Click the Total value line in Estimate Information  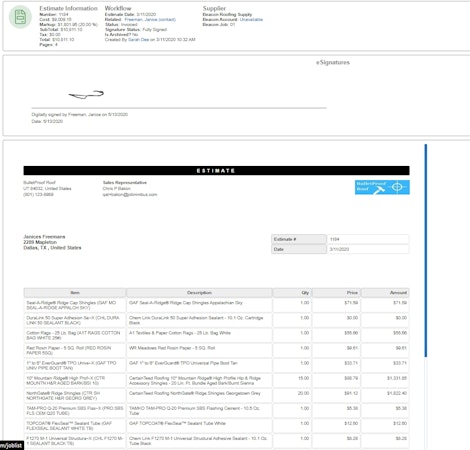click(x=57, y=40)
